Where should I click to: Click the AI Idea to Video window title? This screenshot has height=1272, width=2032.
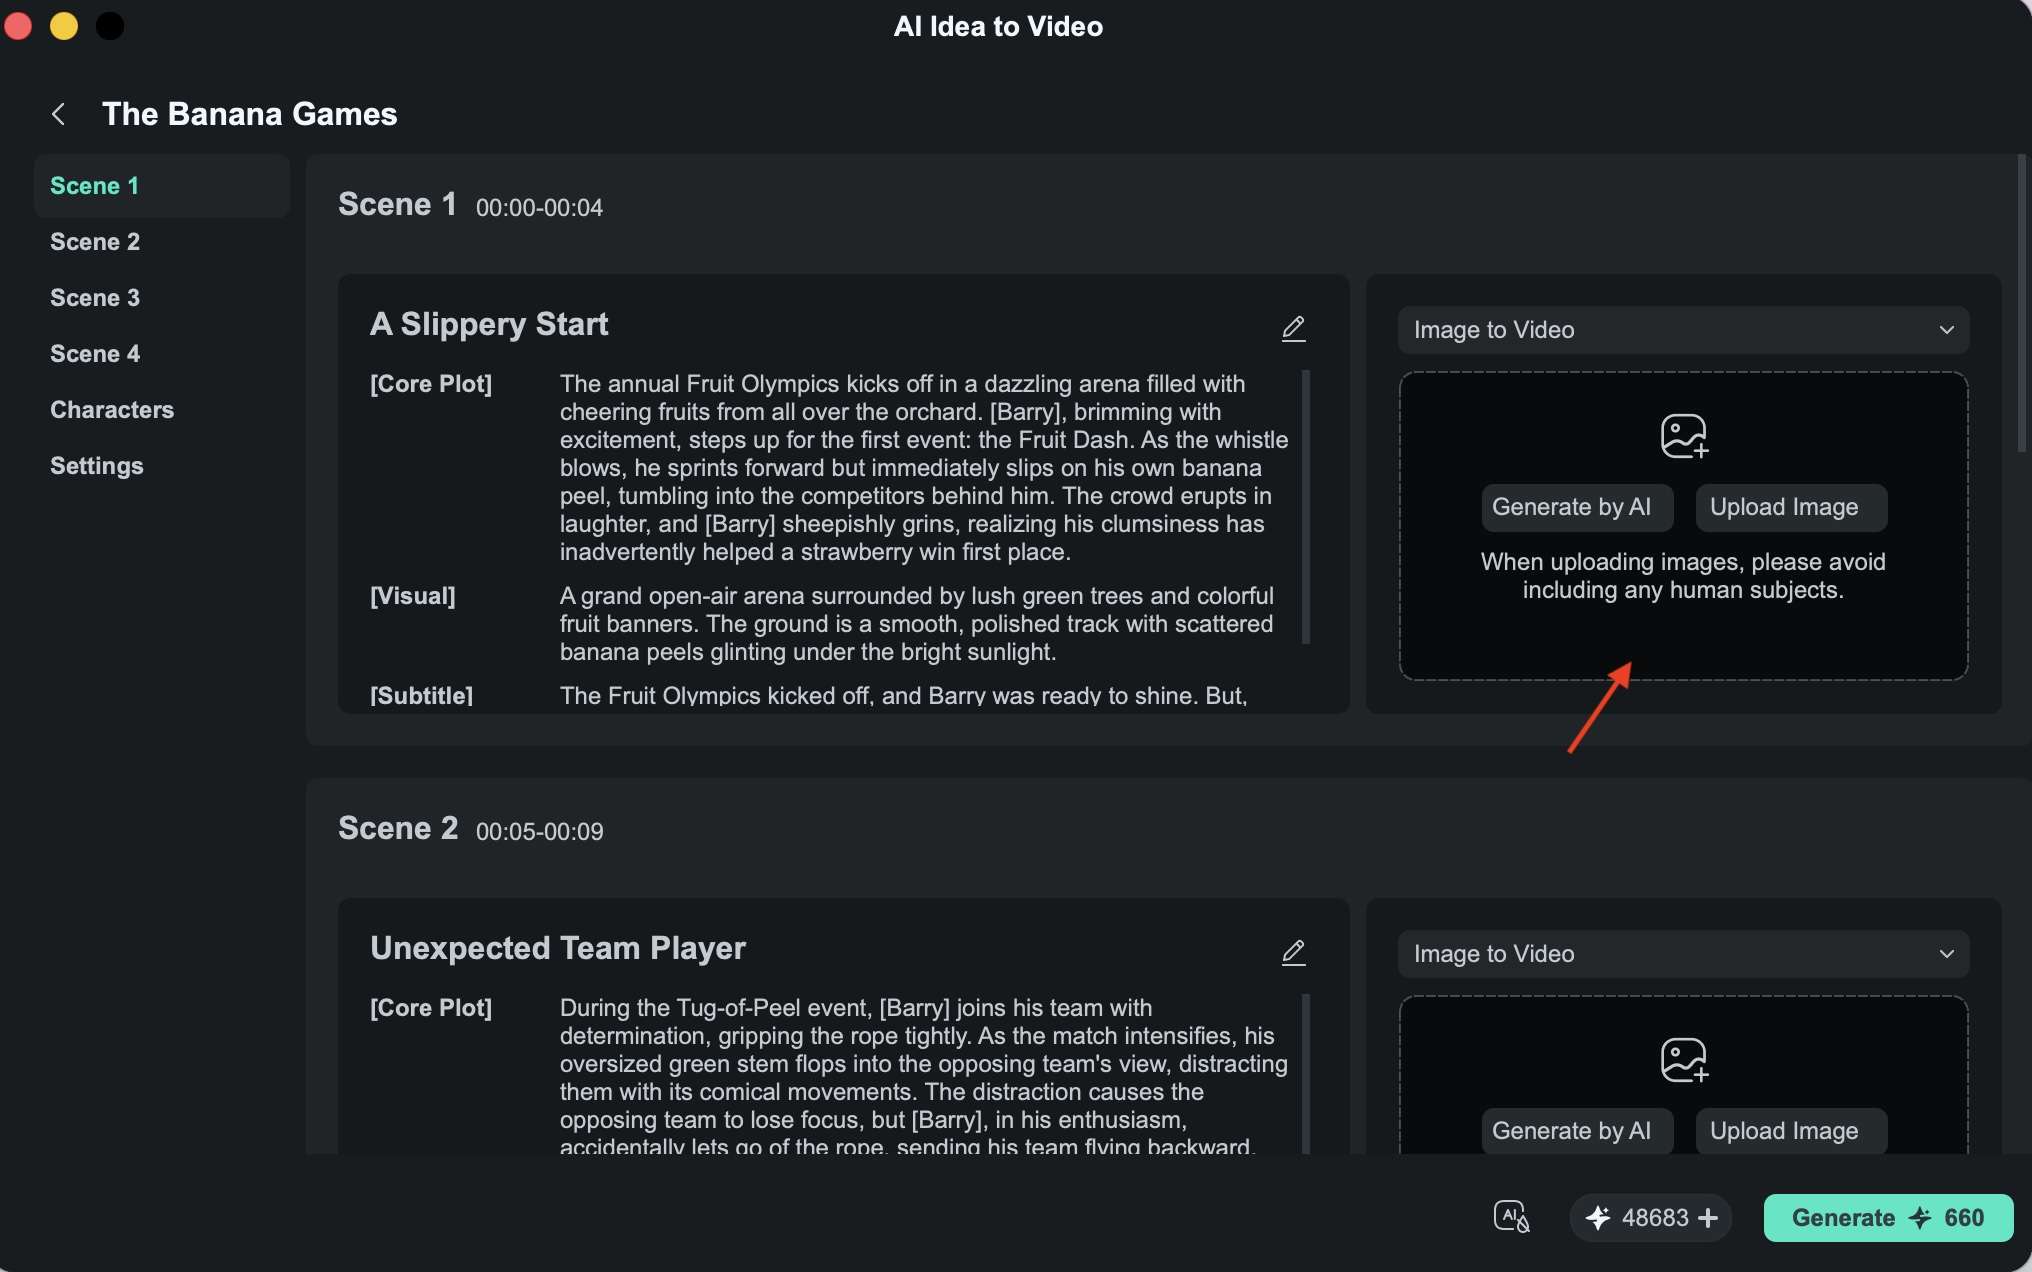coord(998,27)
